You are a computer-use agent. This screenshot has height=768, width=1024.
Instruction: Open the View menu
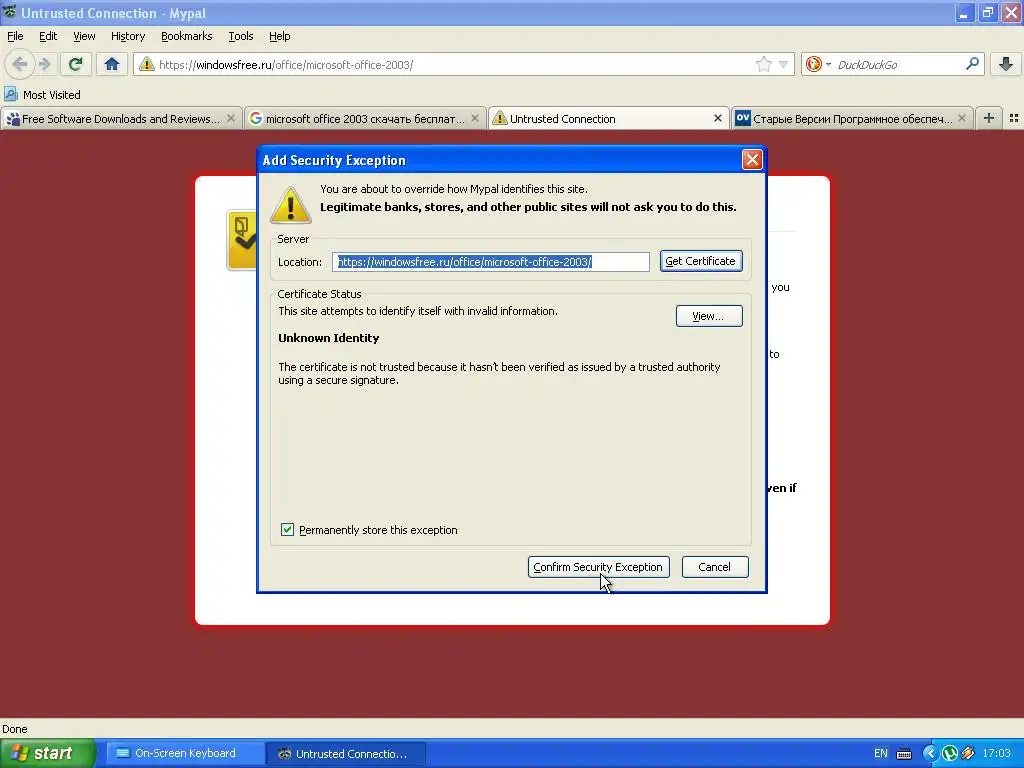(x=84, y=36)
